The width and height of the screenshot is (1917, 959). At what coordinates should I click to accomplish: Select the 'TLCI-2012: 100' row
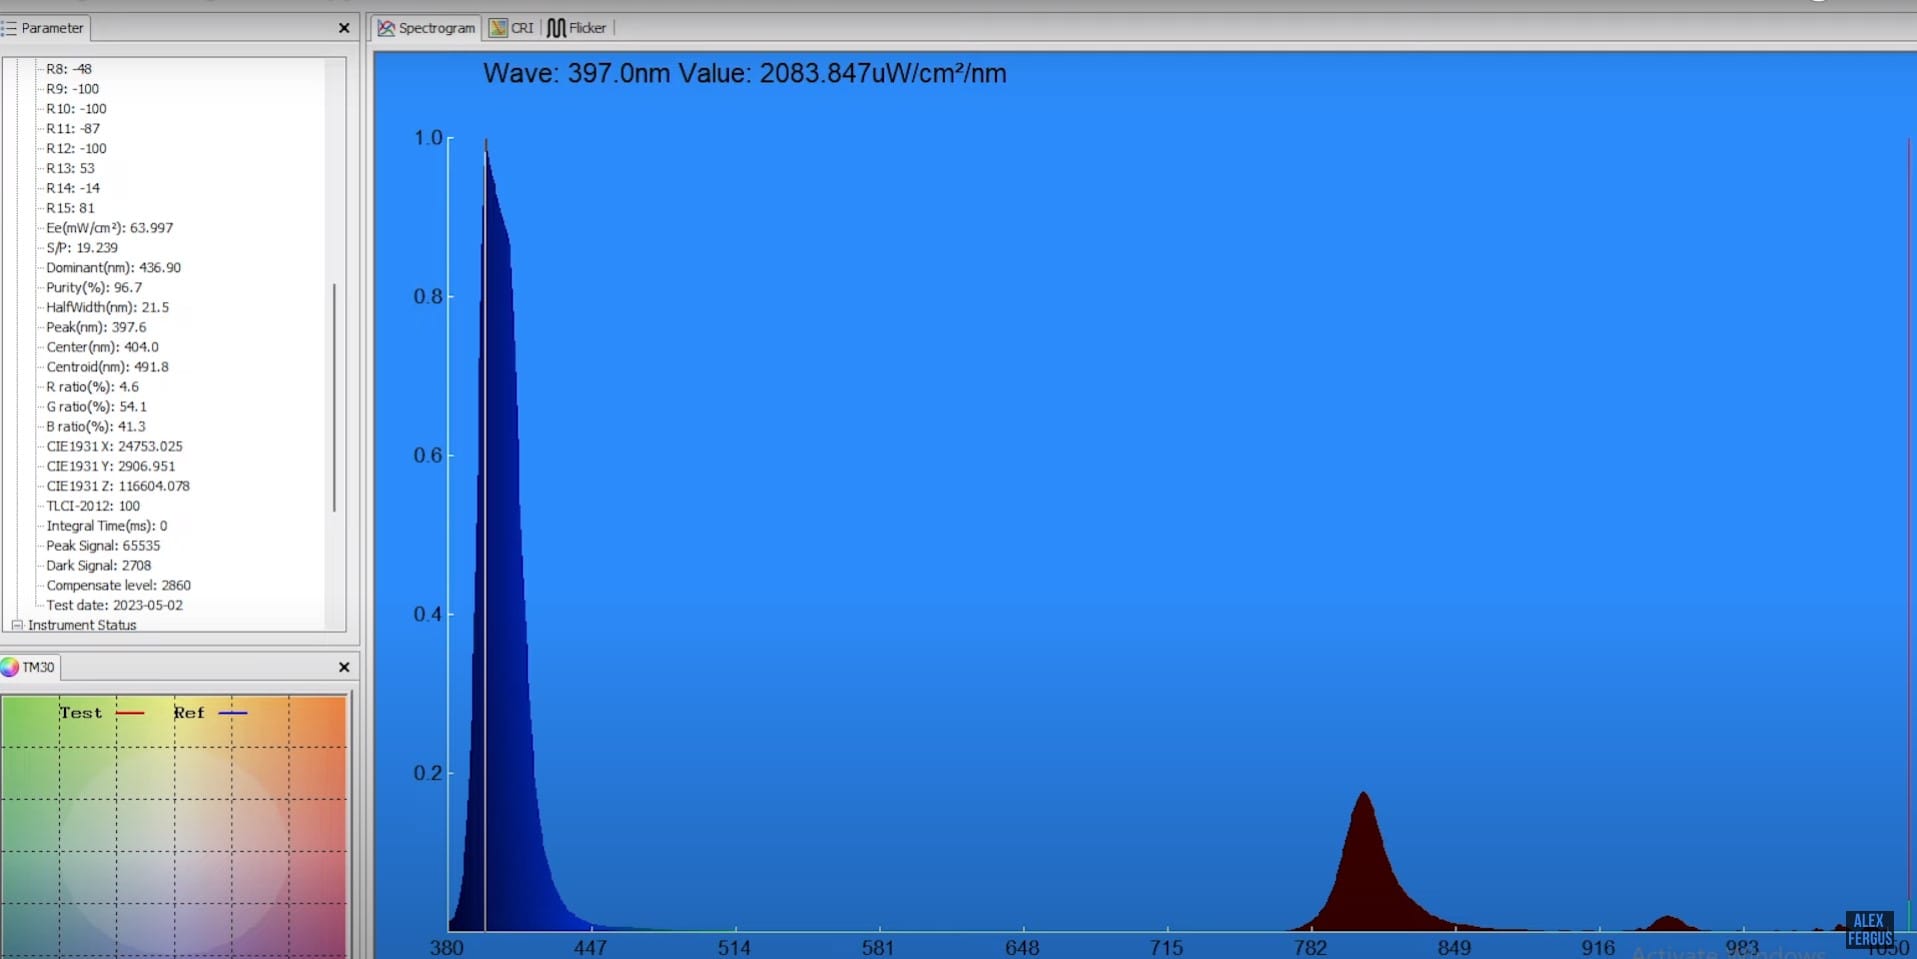coord(93,506)
